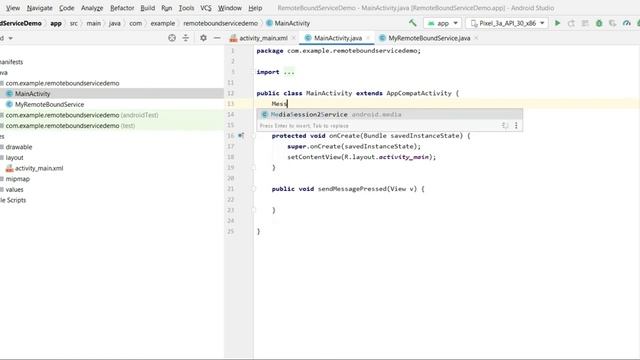Click the MainActivity class icon in breadcrumb
This screenshot has width=640, height=360.
tap(269, 23)
